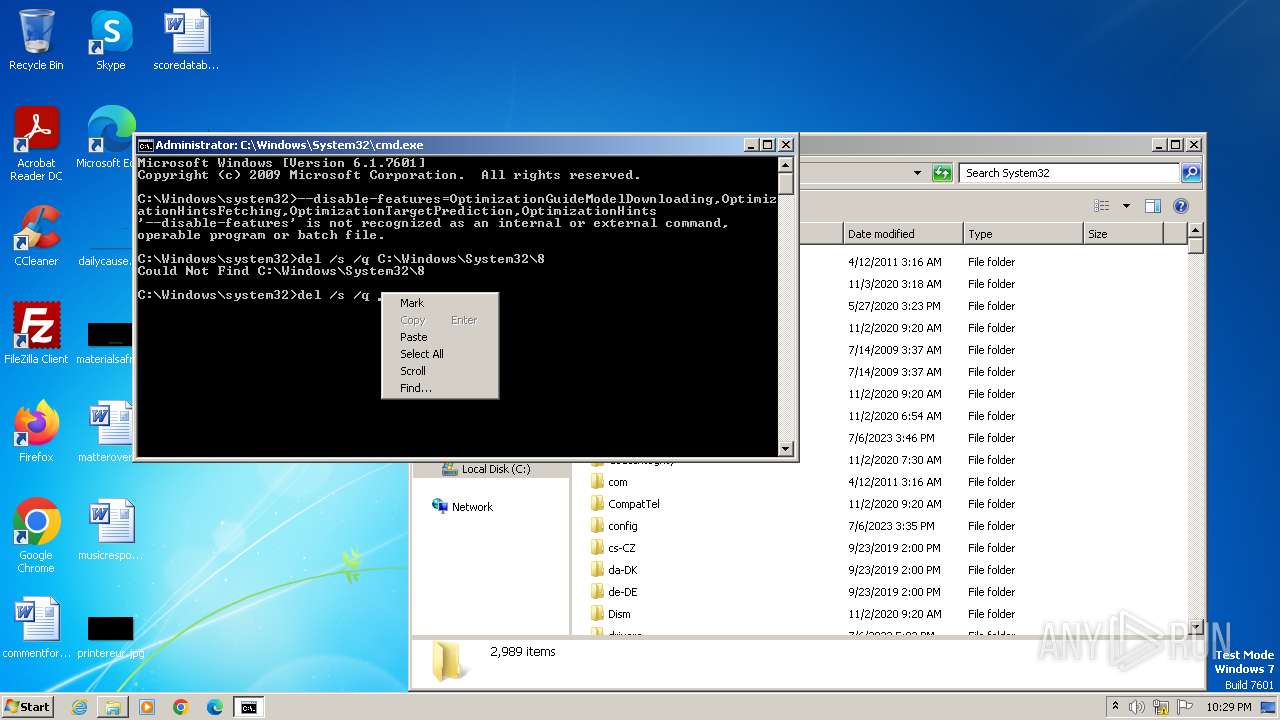The image size is (1280, 720).
Task: Choose Select All in the context menu
Action: point(440,354)
